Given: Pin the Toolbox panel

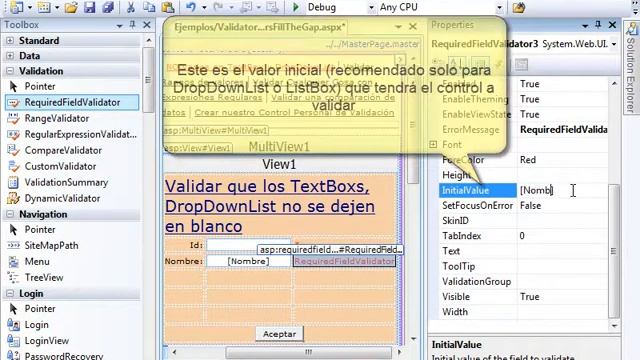Looking at the screenshot, I should tap(133, 25).
